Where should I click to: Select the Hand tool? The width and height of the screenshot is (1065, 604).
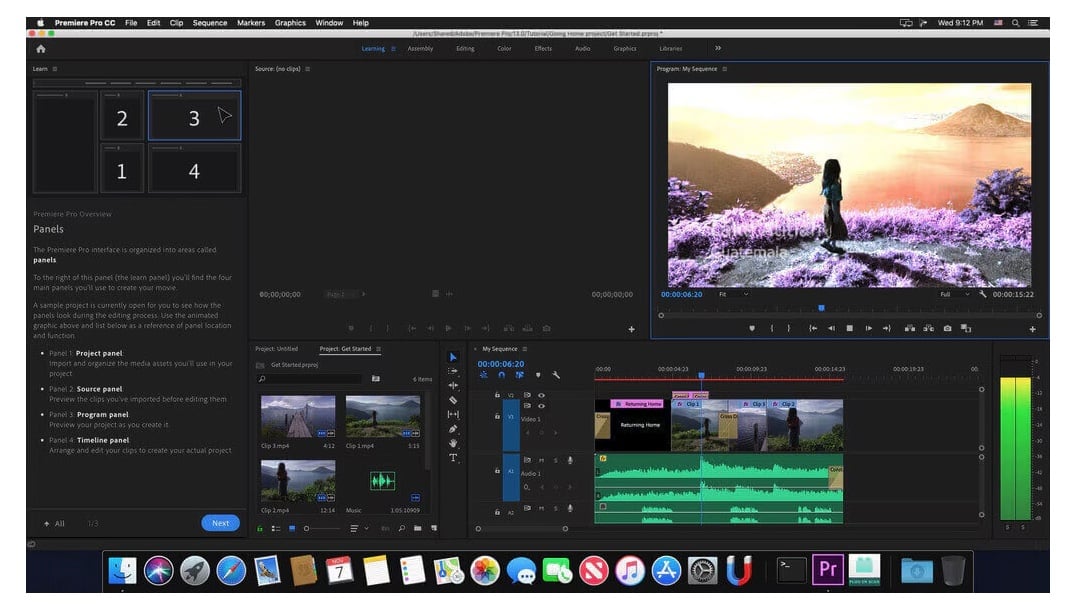point(453,443)
